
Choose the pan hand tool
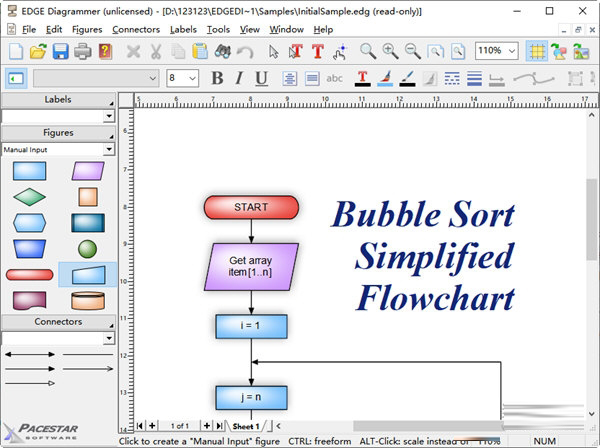click(x=340, y=52)
